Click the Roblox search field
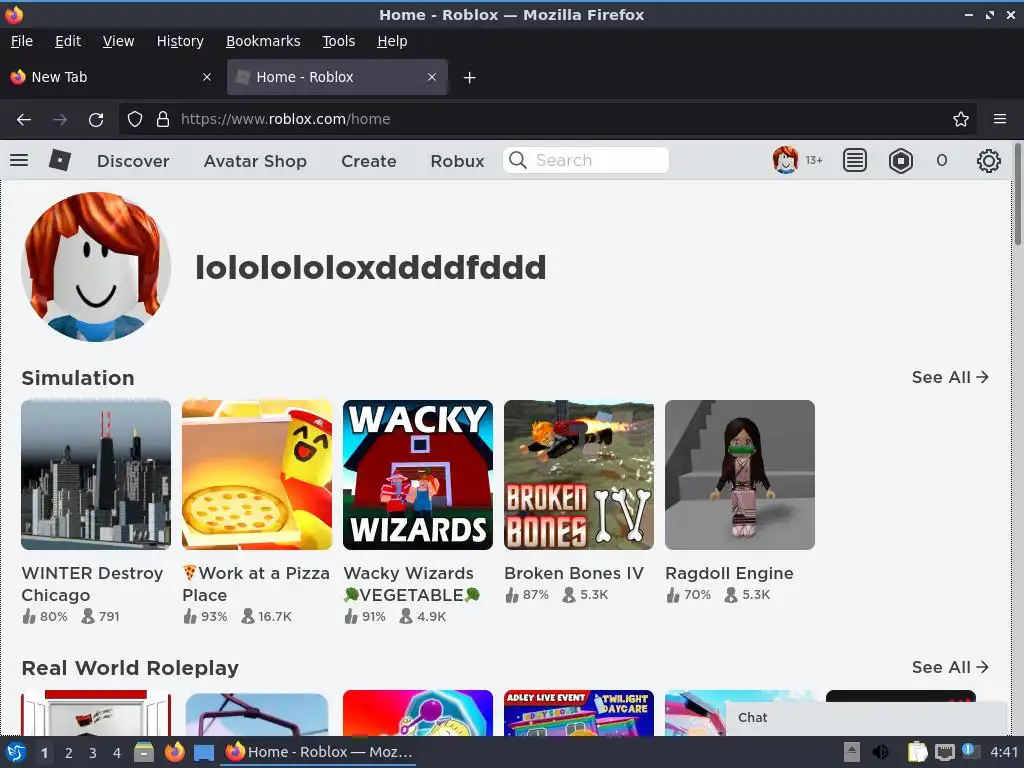1024x768 pixels. 586,160
